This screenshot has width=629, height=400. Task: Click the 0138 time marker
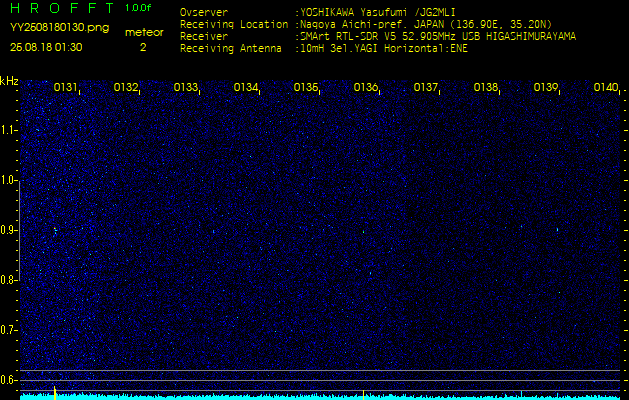pos(485,87)
